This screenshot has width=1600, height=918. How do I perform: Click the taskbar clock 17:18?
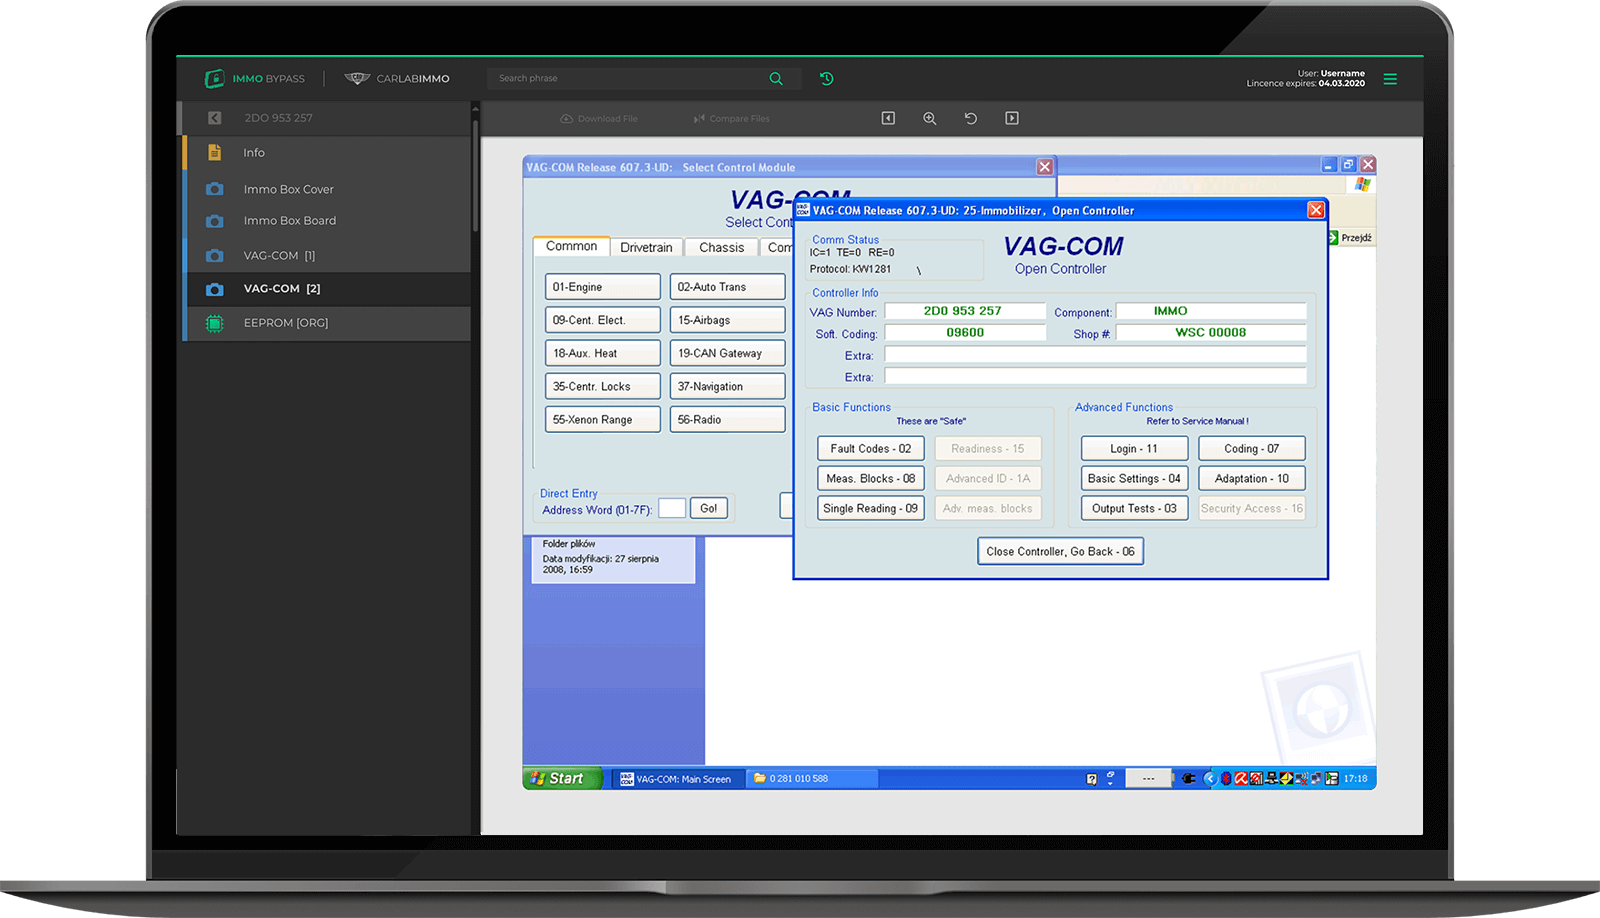click(x=1355, y=778)
